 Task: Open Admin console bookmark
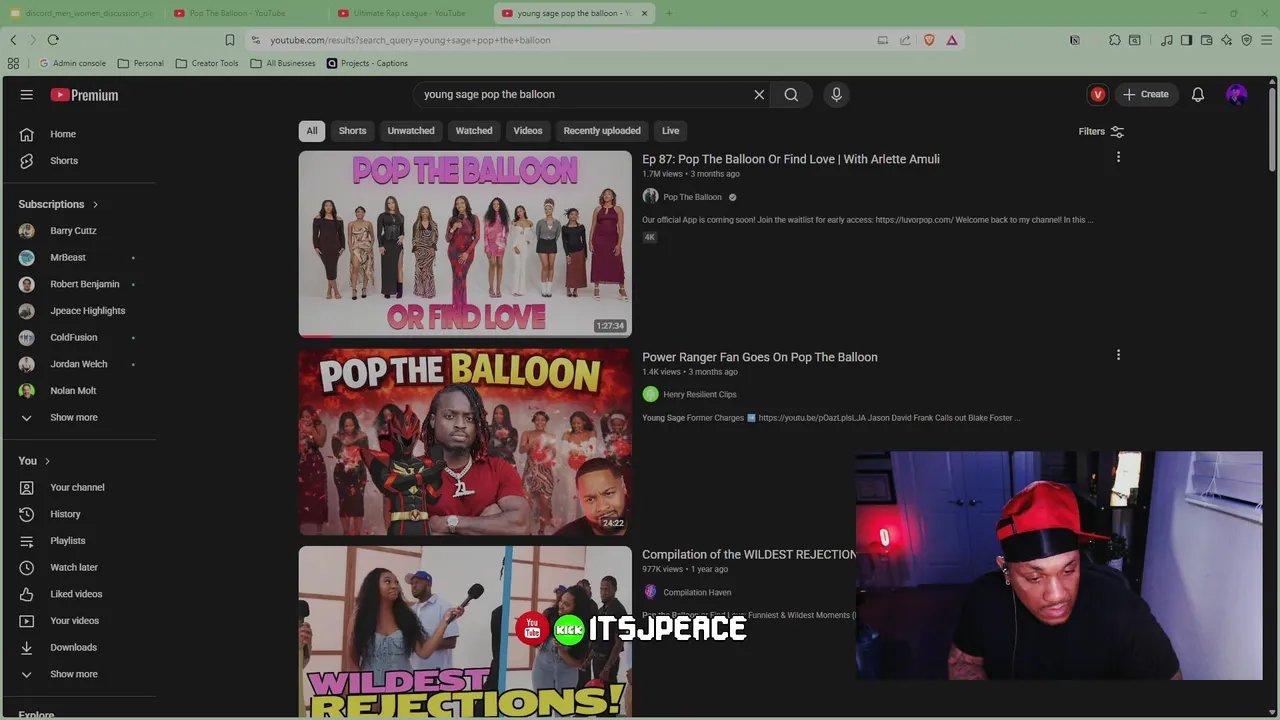73,63
